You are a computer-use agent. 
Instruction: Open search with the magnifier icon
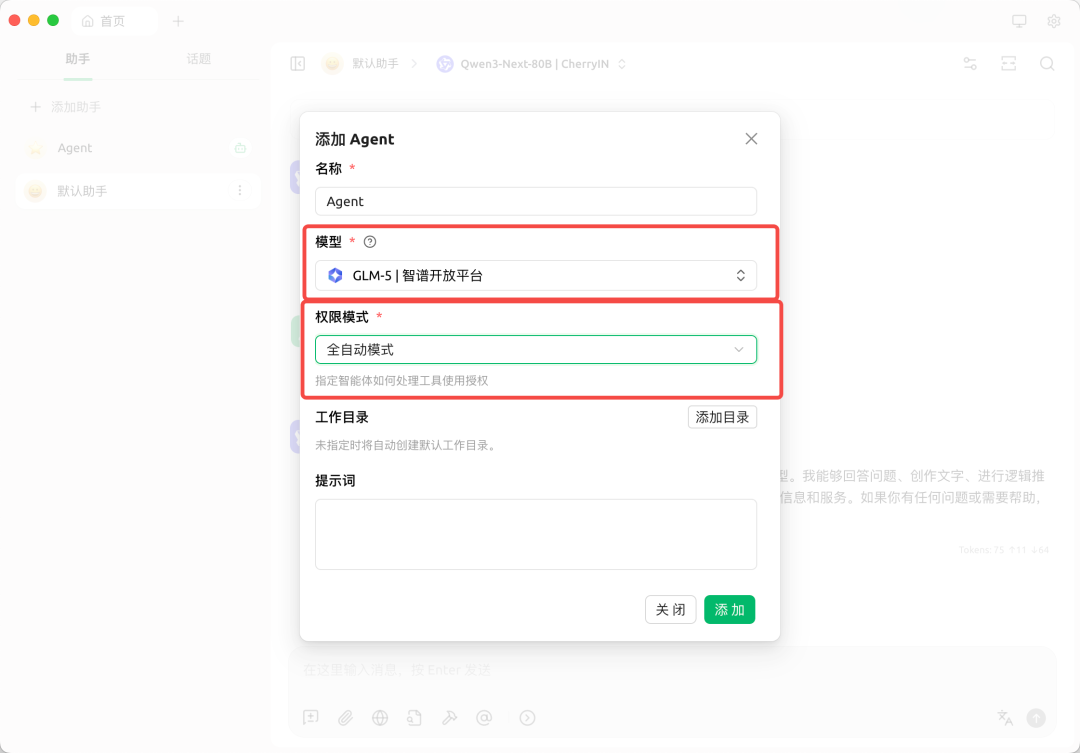[x=1047, y=64]
